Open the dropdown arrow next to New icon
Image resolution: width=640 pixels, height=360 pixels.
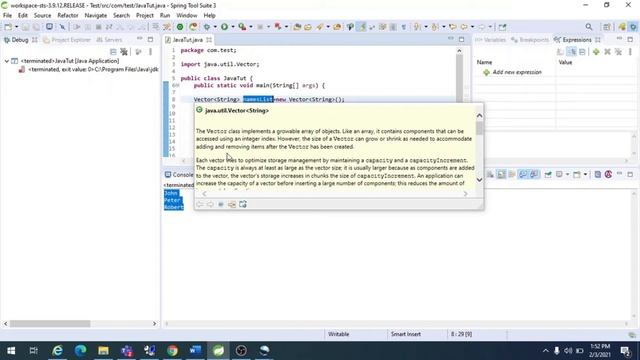(16, 27)
